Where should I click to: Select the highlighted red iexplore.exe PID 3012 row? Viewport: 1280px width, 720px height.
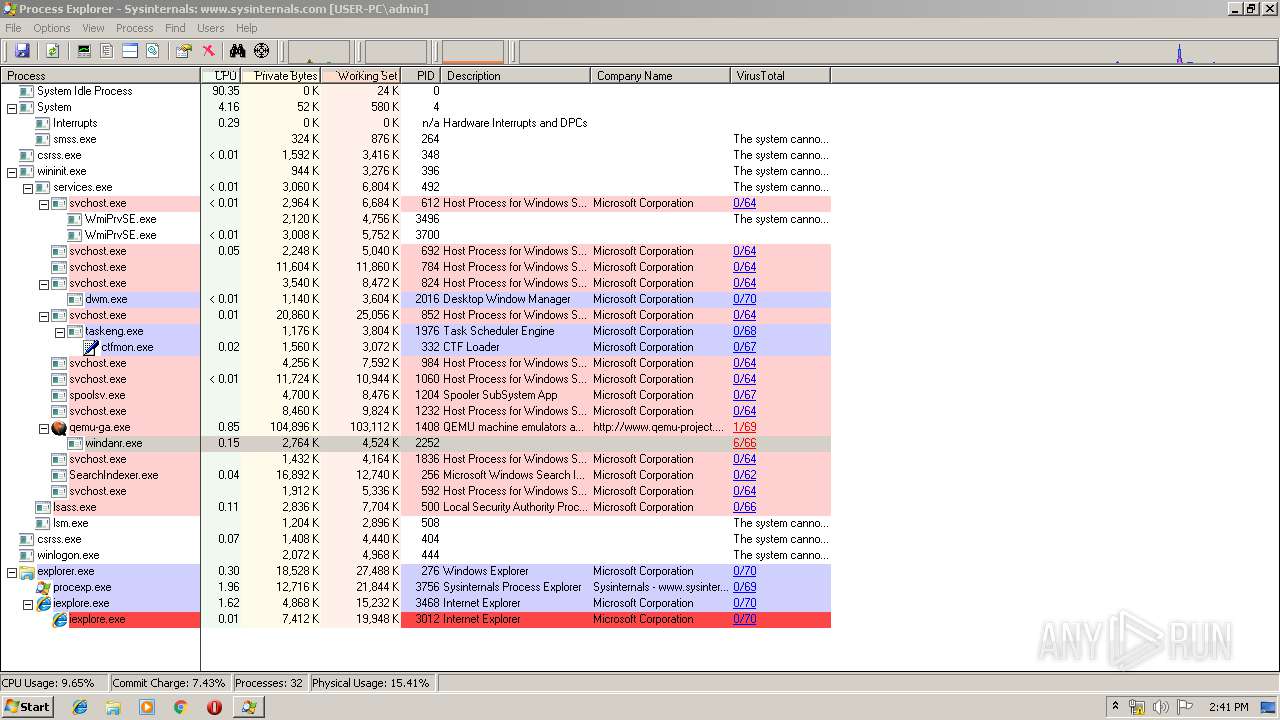click(x=415, y=619)
